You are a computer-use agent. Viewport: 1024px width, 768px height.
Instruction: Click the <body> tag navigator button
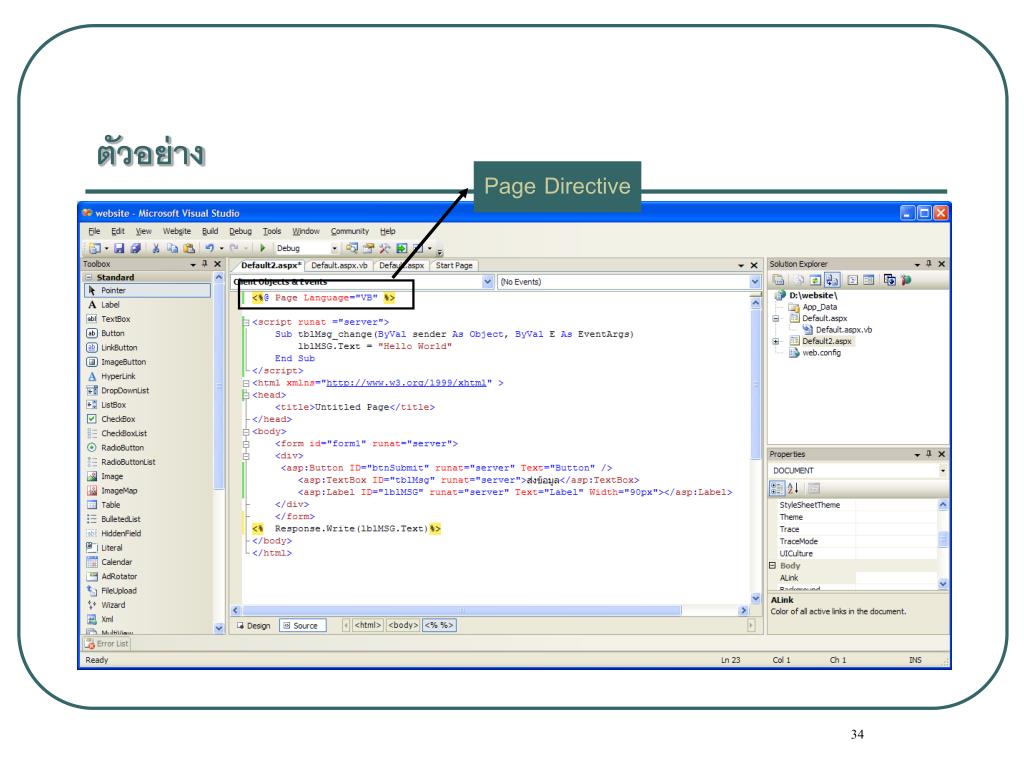(x=403, y=626)
